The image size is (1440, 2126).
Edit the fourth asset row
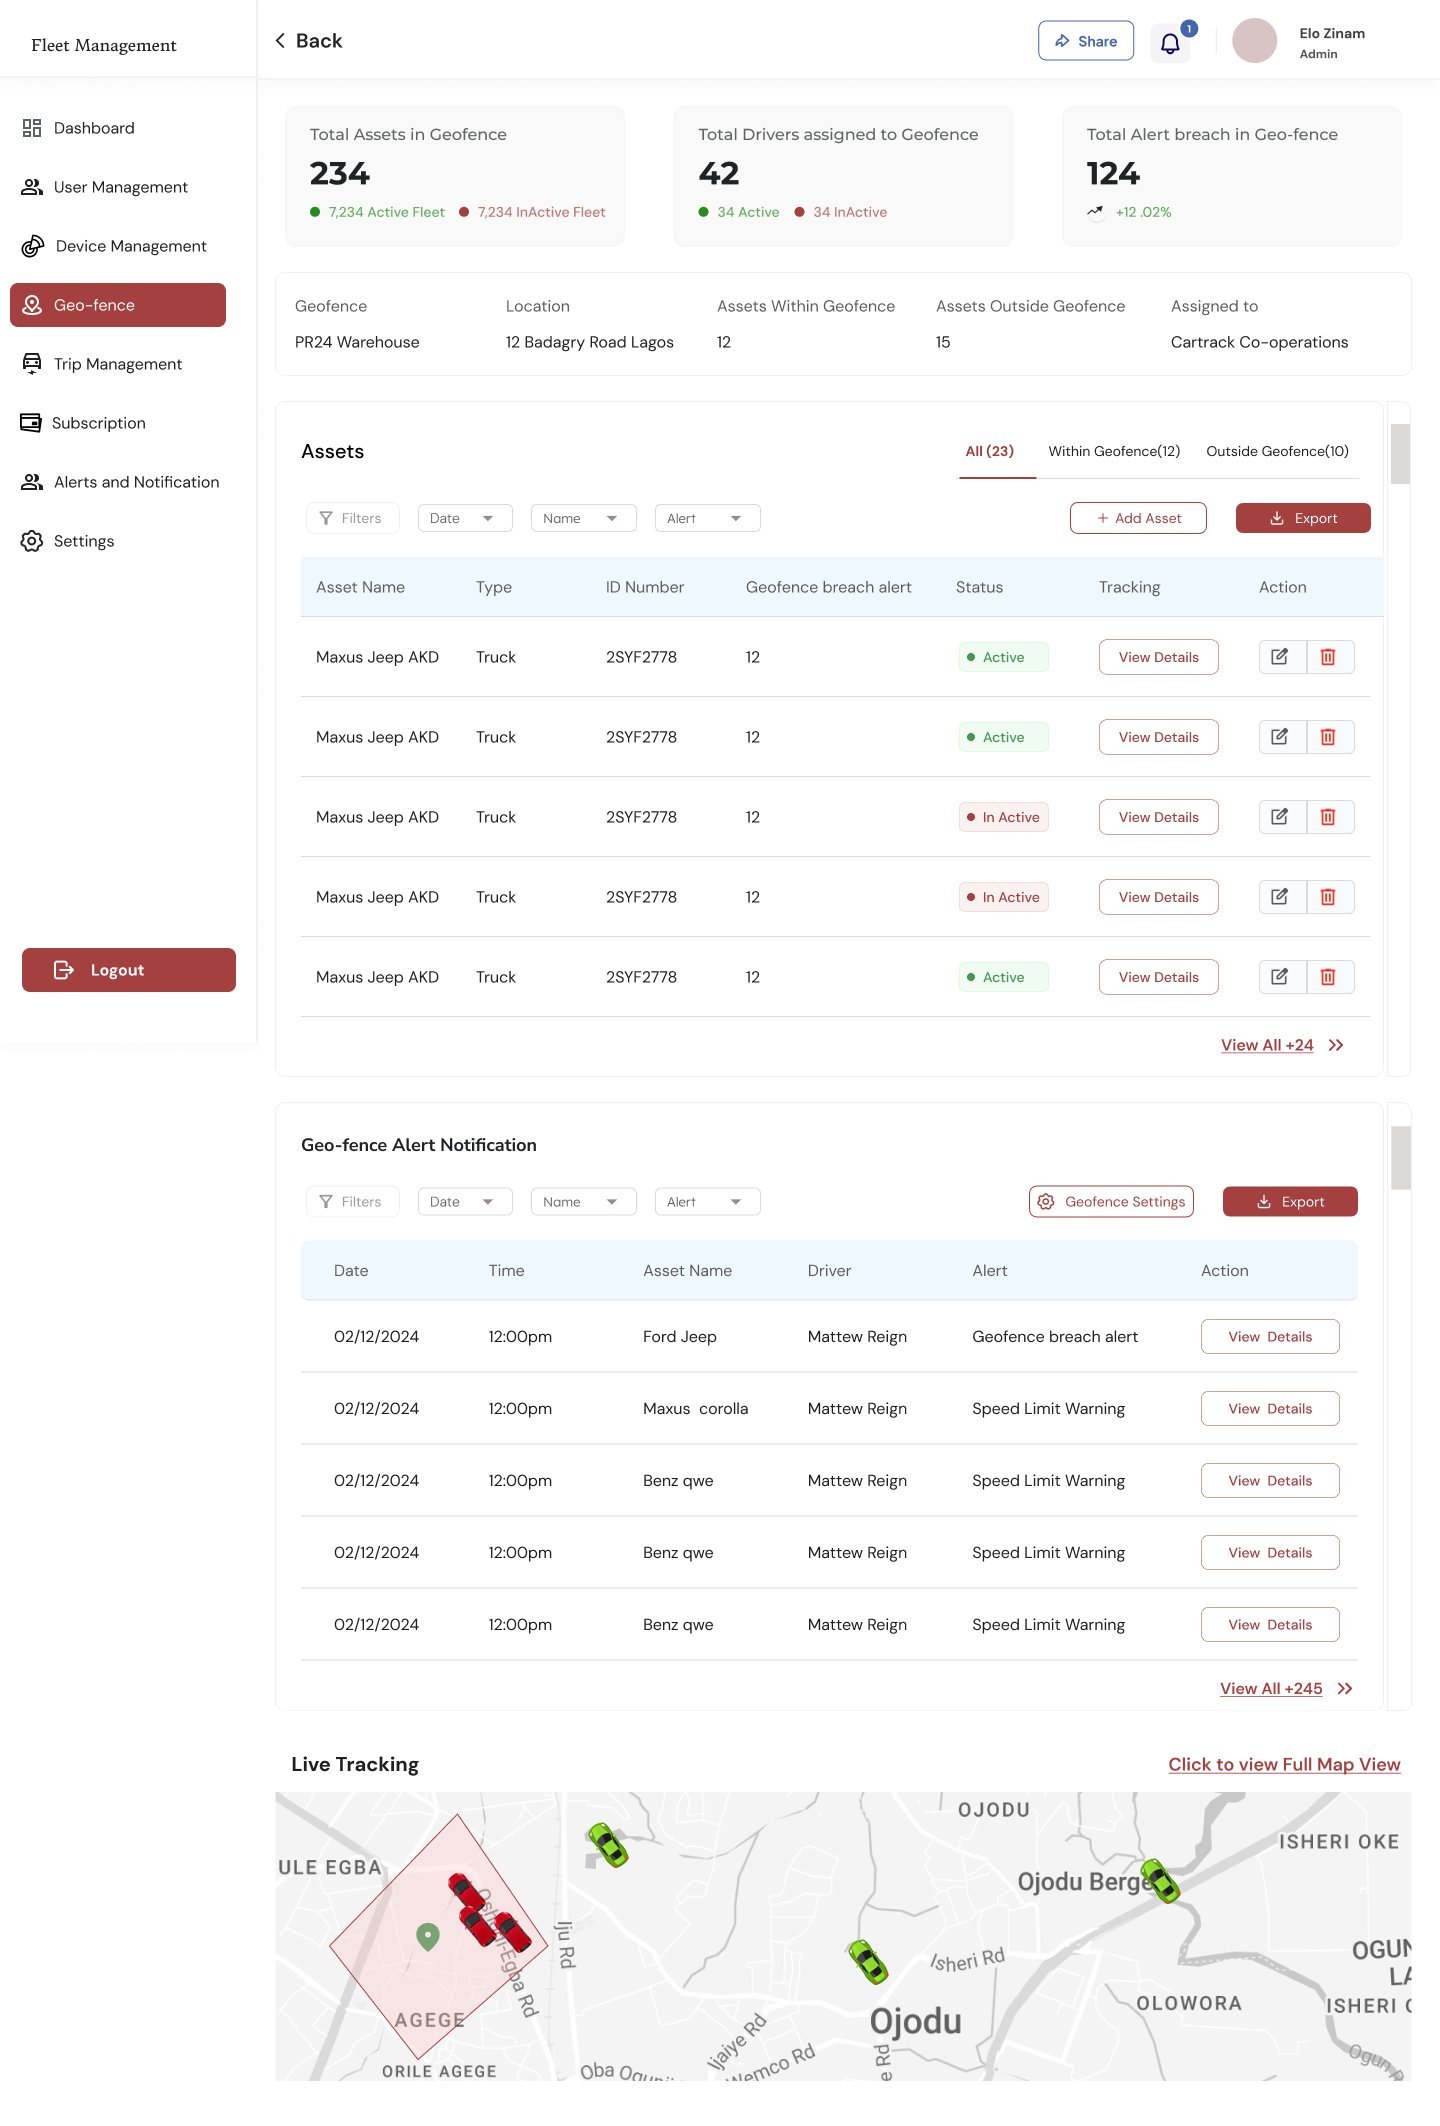tap(1280, 897)
